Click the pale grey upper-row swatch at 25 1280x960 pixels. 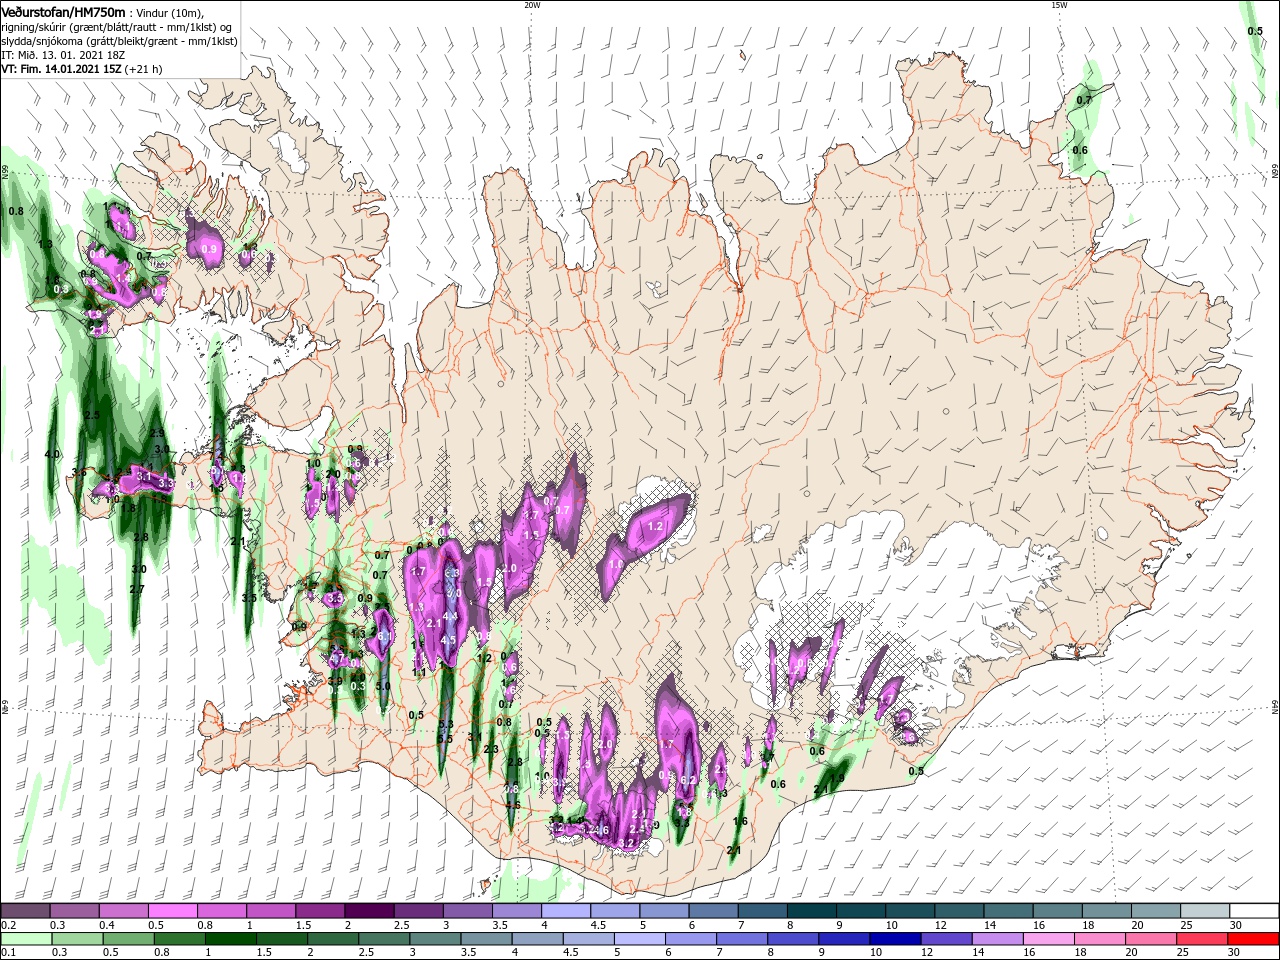(x=1205, y=911)
